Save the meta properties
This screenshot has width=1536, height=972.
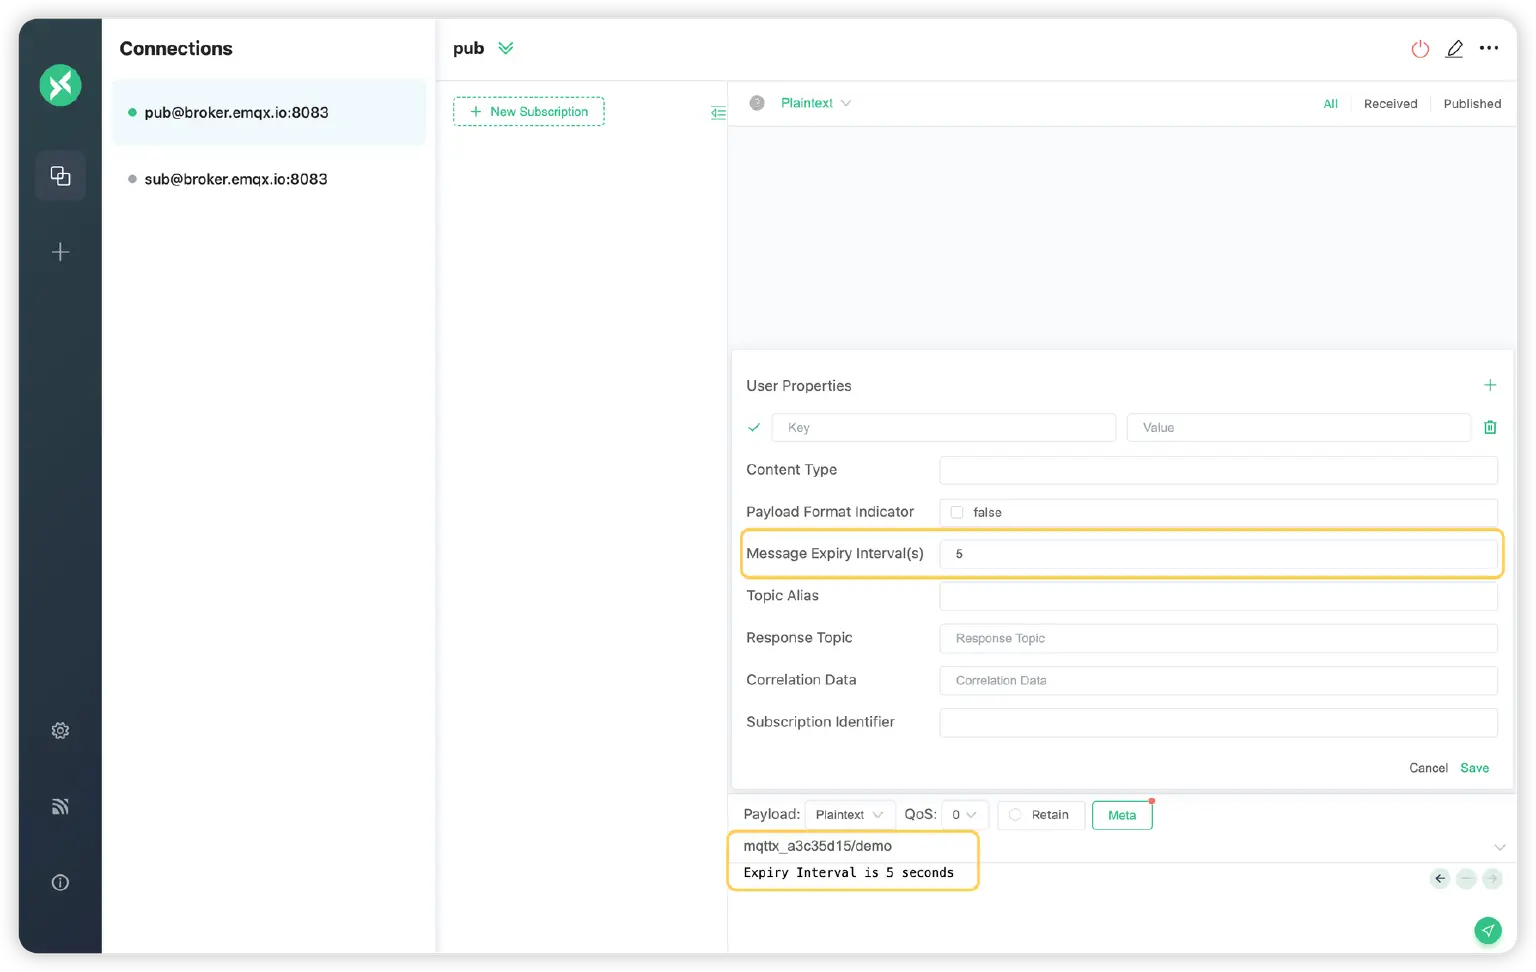pos(1474,768)
